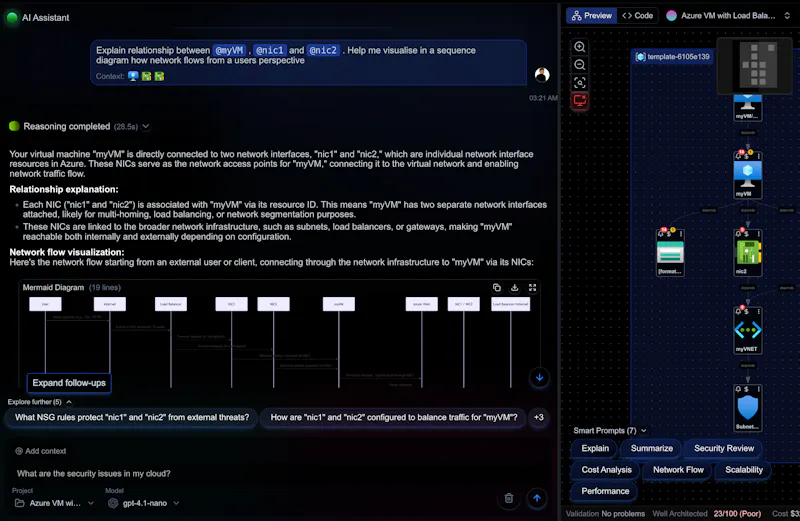Switch to the Preview tab
The width and height of the screenshot is (800, 521).
[x=592, y=16]
